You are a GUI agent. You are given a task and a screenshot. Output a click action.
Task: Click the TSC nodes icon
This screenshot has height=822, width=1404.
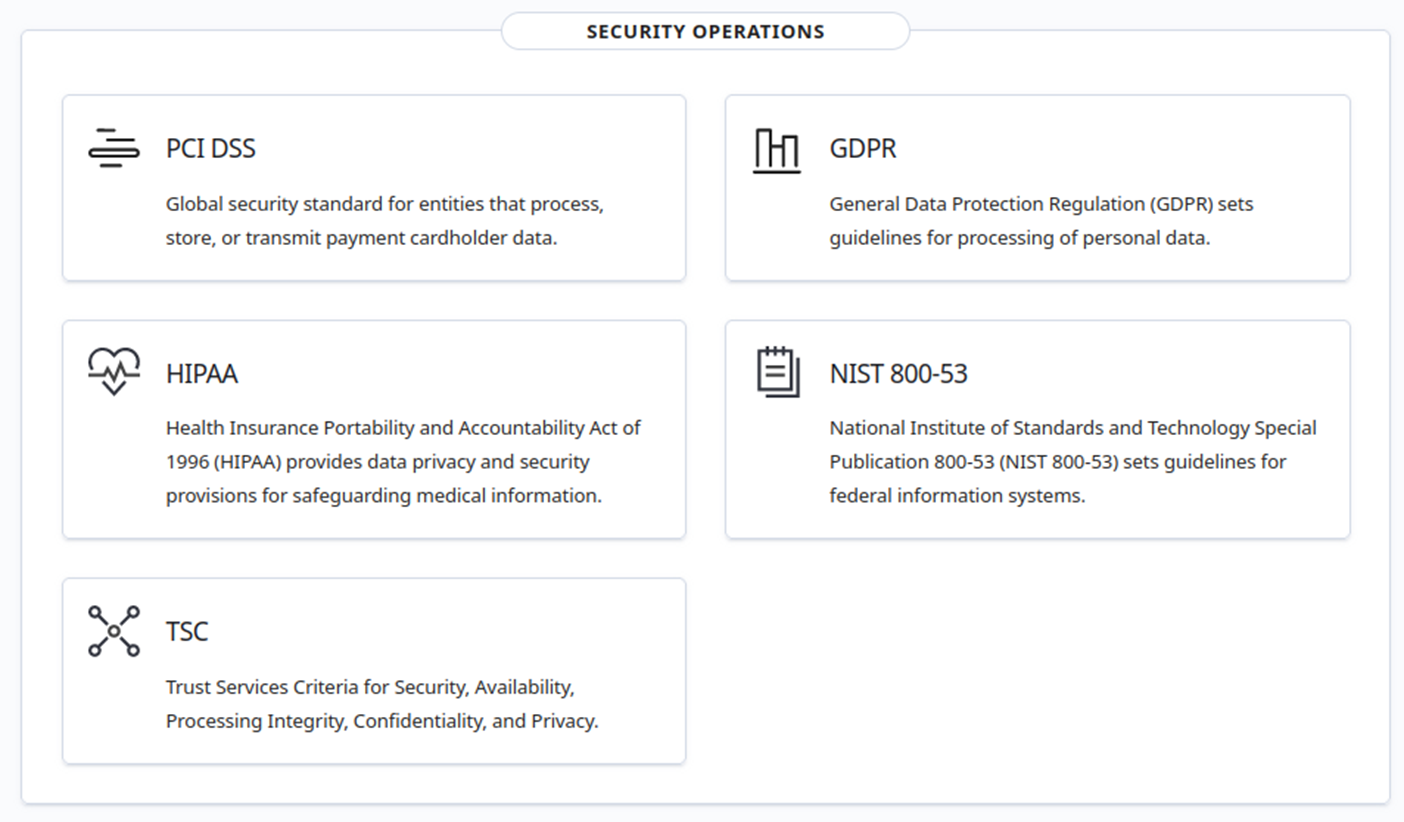pos(114,631)
